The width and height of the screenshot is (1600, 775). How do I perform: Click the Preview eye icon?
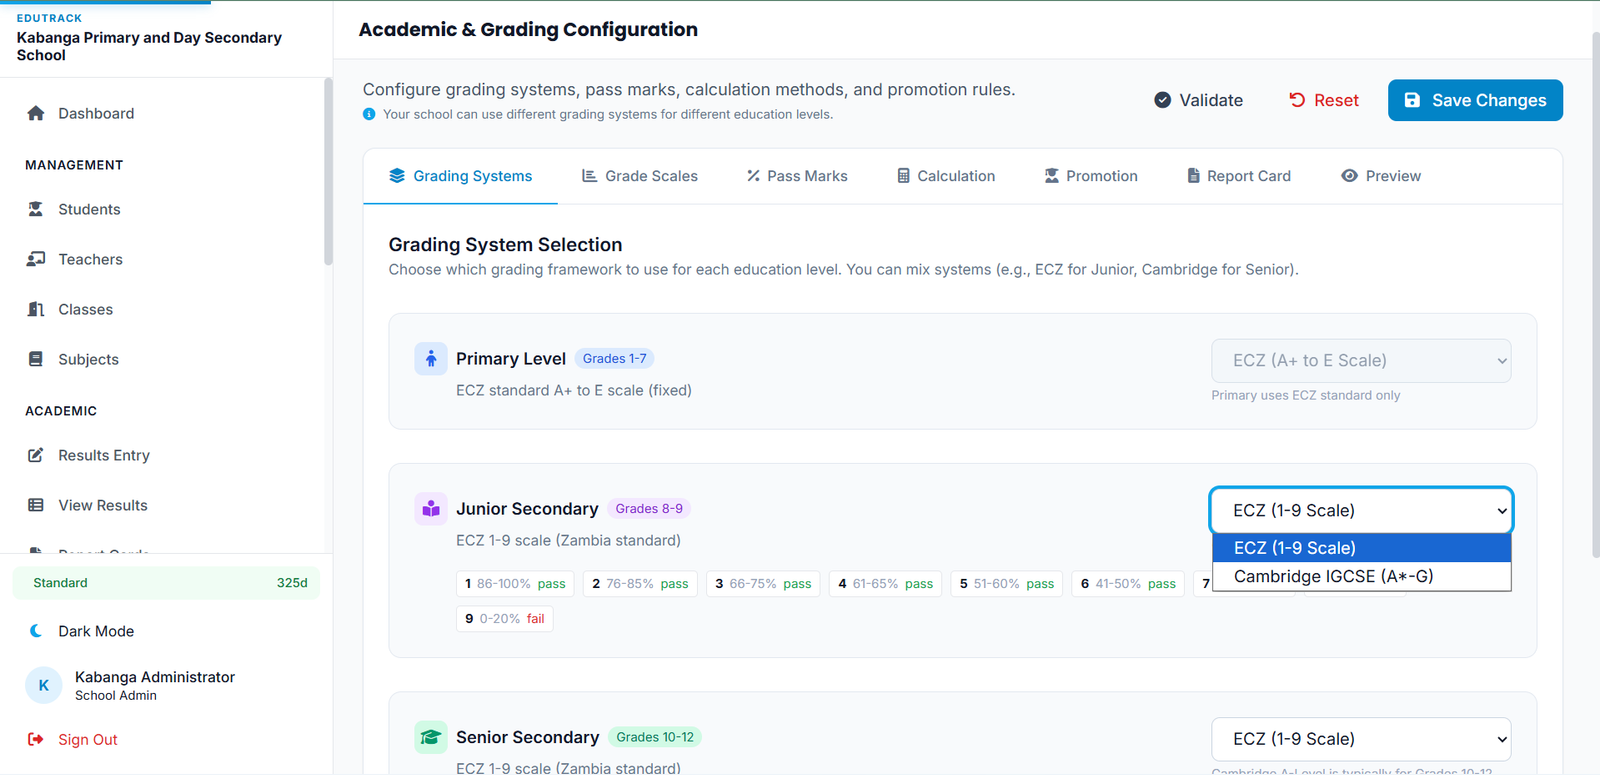point(1350,176)
